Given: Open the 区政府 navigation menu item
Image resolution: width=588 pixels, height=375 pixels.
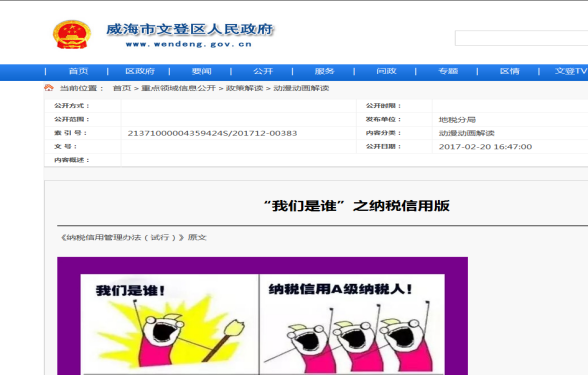Looking at the screenshot, I should pos(140,71).
